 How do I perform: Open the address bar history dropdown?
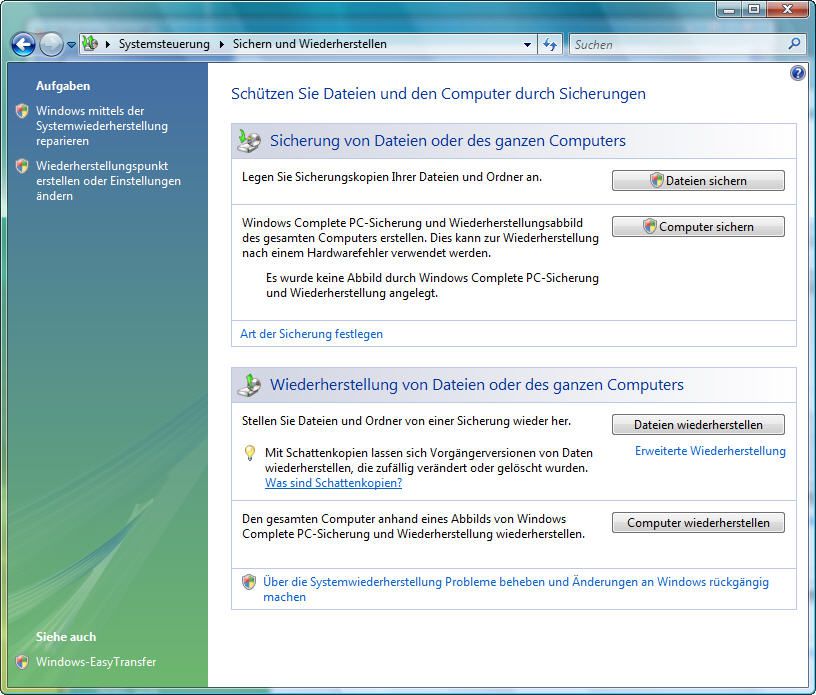point(527,45)
